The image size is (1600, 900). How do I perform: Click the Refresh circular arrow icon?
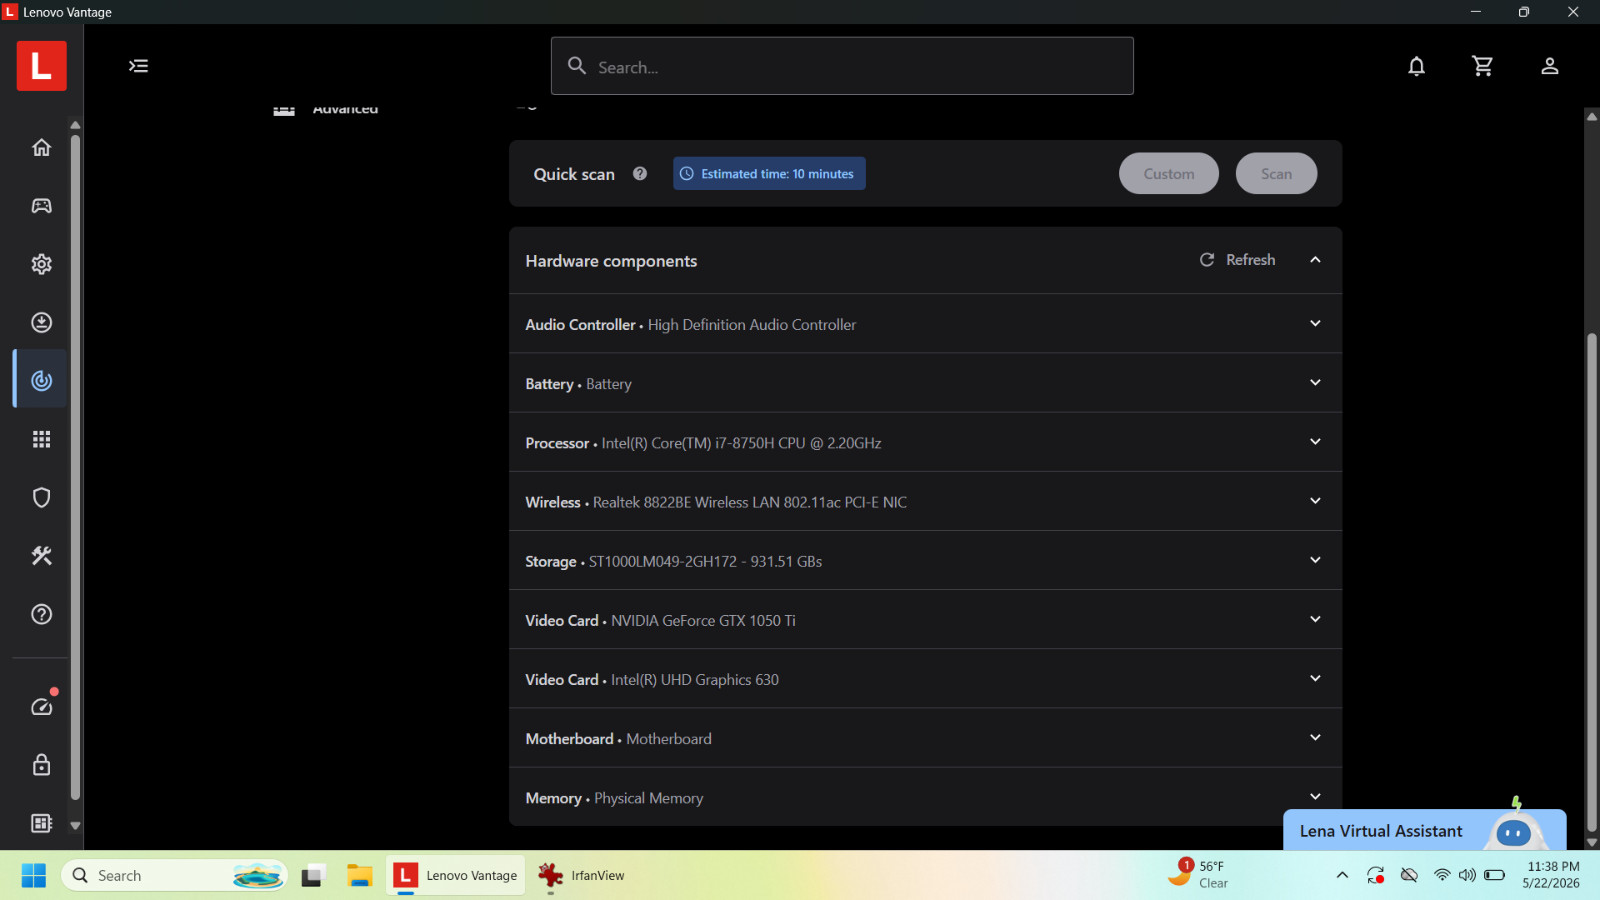coord(1207,259)
